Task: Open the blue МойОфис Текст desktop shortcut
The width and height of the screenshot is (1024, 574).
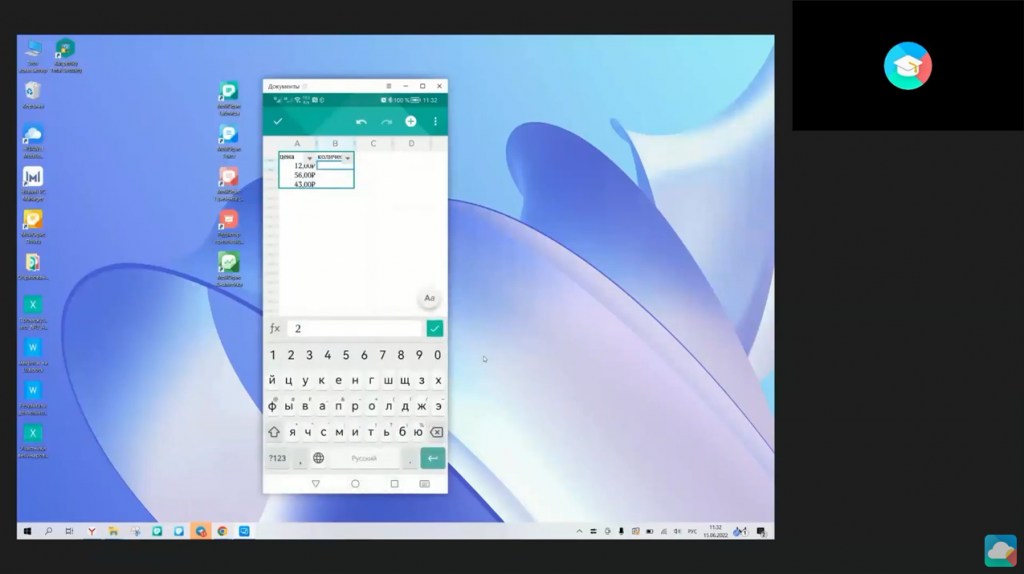Action: pyautogui.click(x=229, y=141)
